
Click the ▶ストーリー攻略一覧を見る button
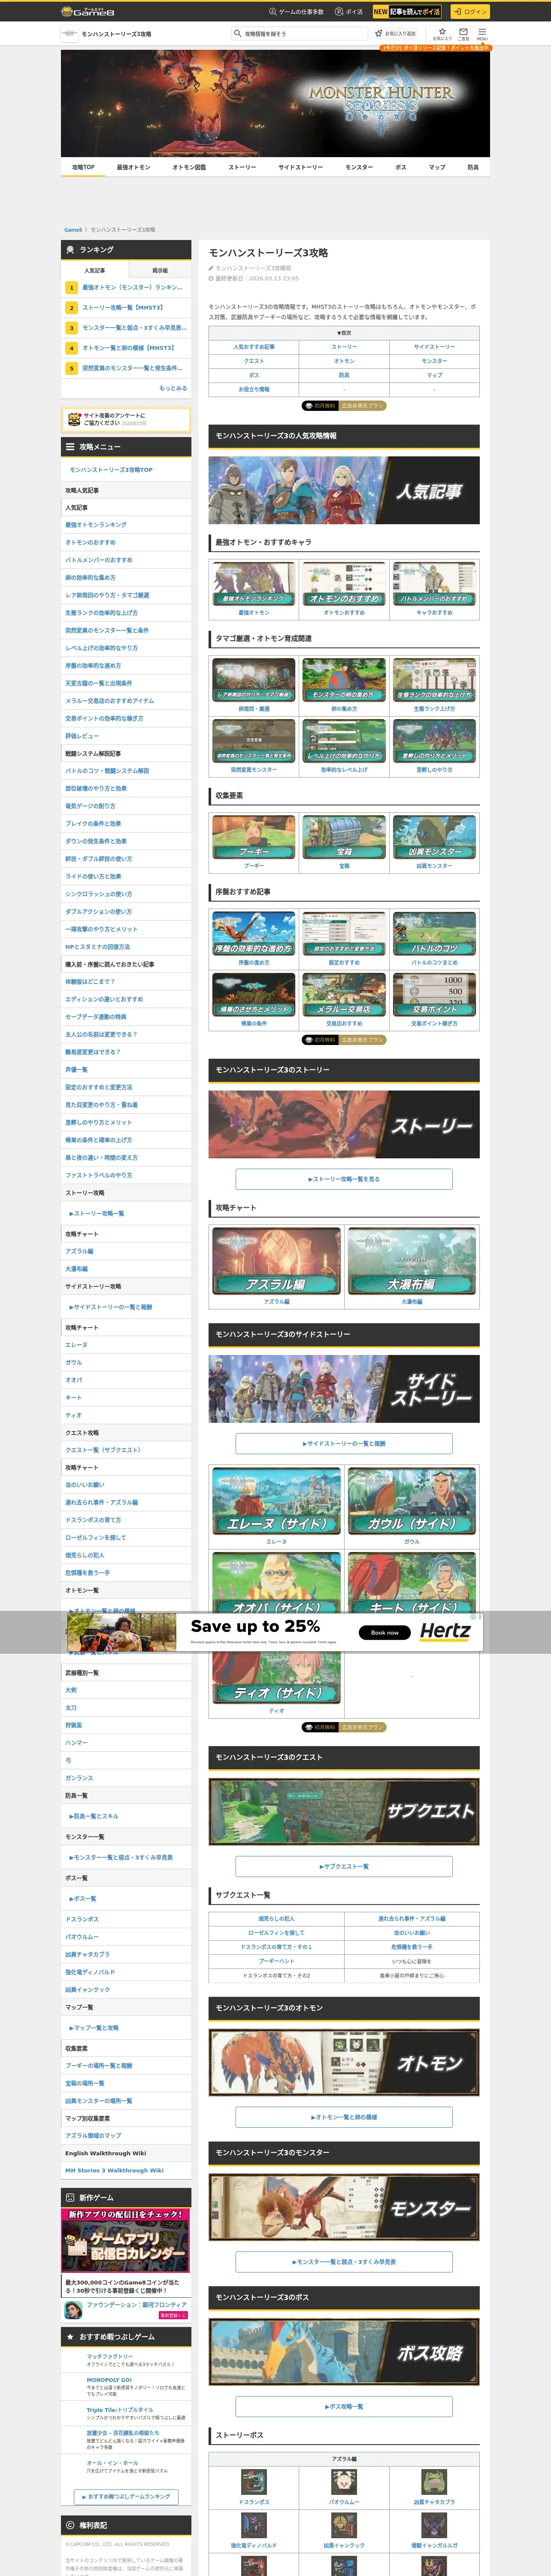point(344,1179)
